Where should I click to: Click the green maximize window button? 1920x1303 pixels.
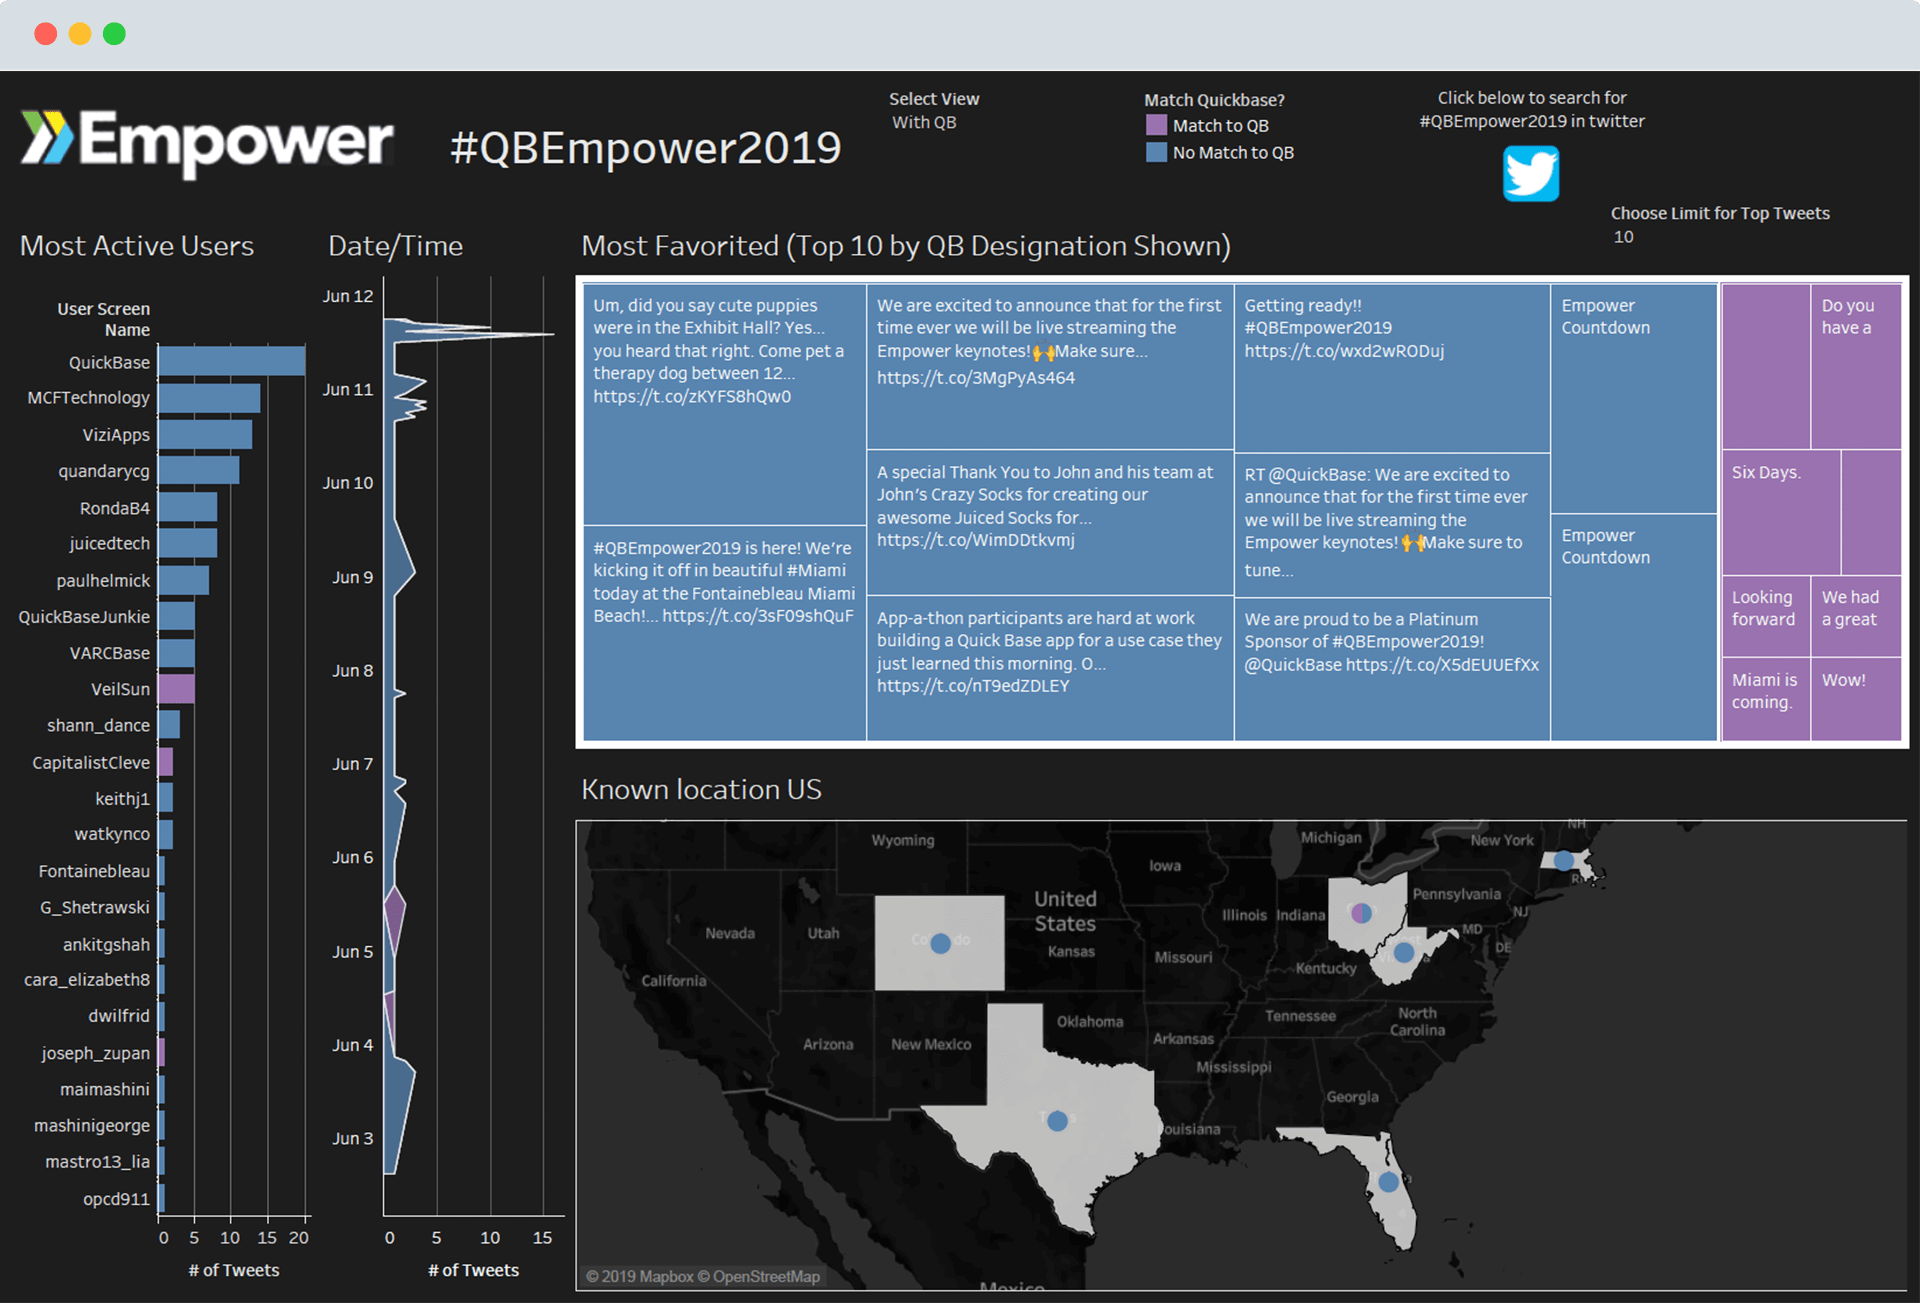click(115, 34)
